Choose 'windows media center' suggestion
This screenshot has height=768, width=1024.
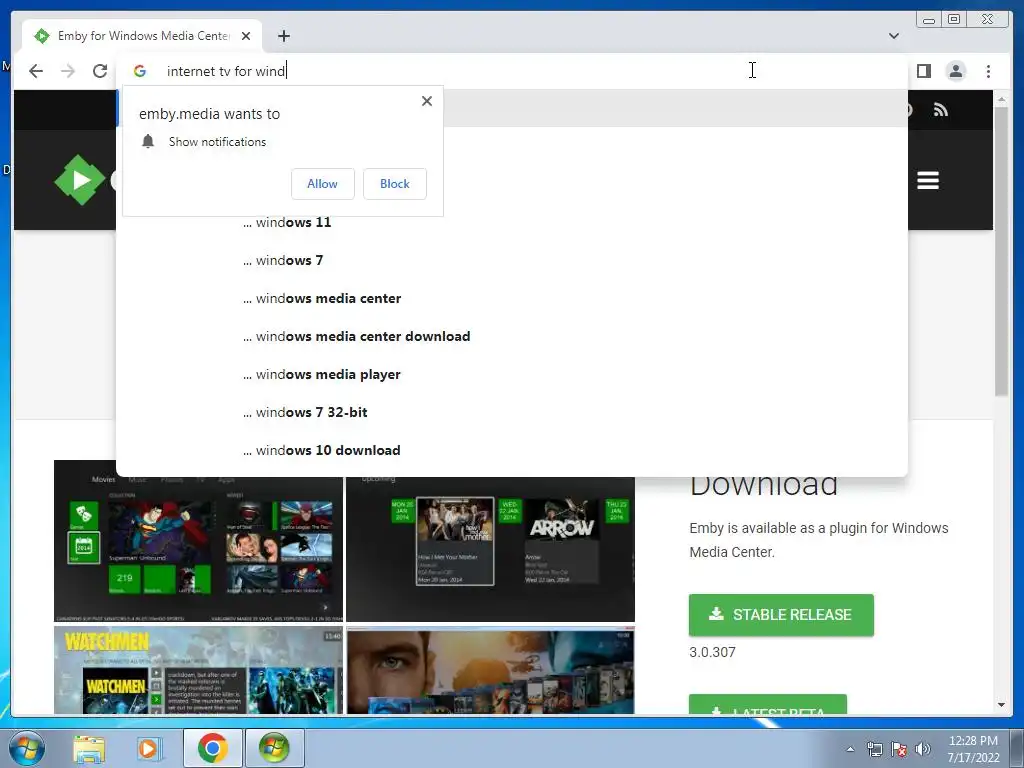(511, 298)
